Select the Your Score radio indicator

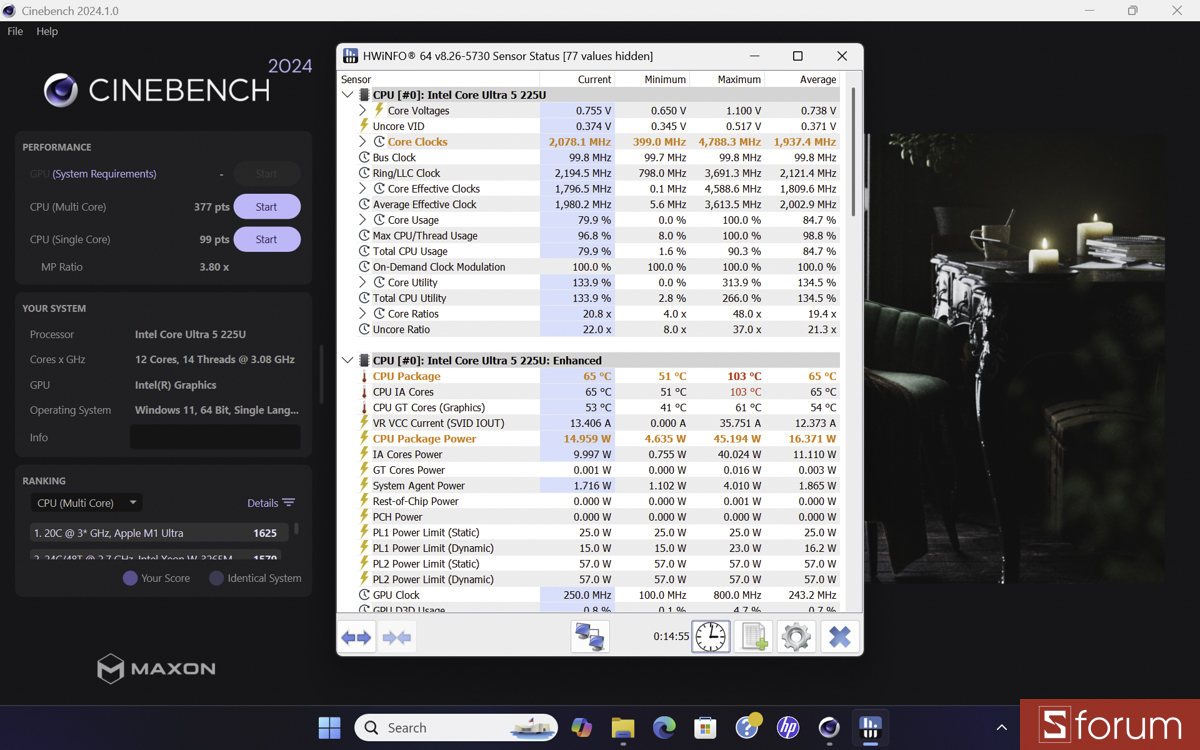tap(129, 578)
